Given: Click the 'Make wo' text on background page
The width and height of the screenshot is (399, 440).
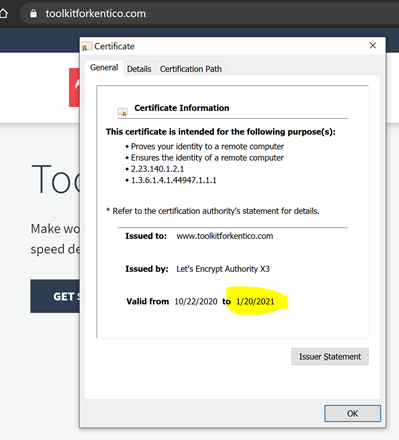Looking at the screenshot, I should [x=55, y=229].
